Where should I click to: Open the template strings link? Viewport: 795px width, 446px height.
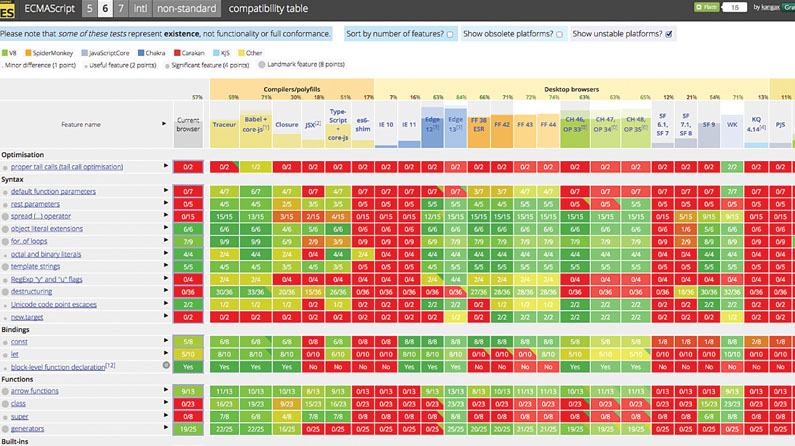pyautogui.click(x=35, y=267)
